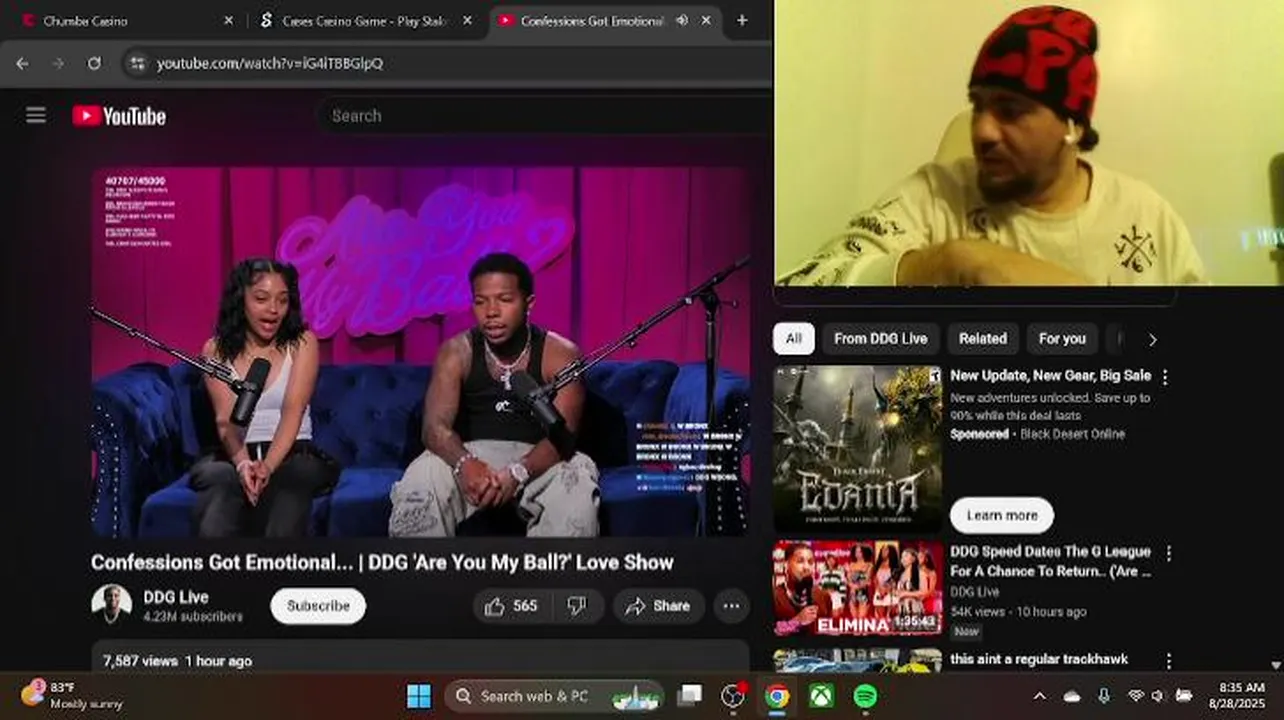This screenshot has height=720, width=1284.
Task: Go back to the previous page
Action: (22, 63)
